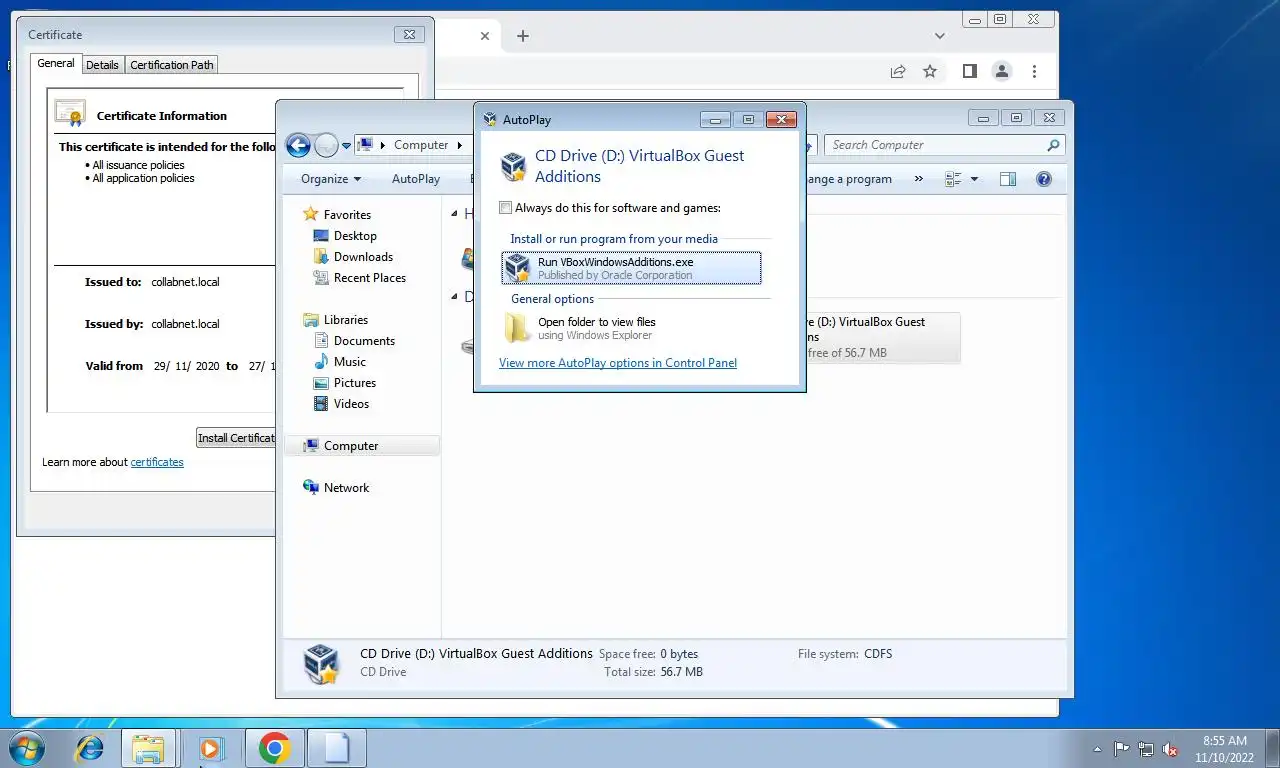The image size is (1280, 768).
Task: Click the muted volume tray icon
Action: 1170,749
